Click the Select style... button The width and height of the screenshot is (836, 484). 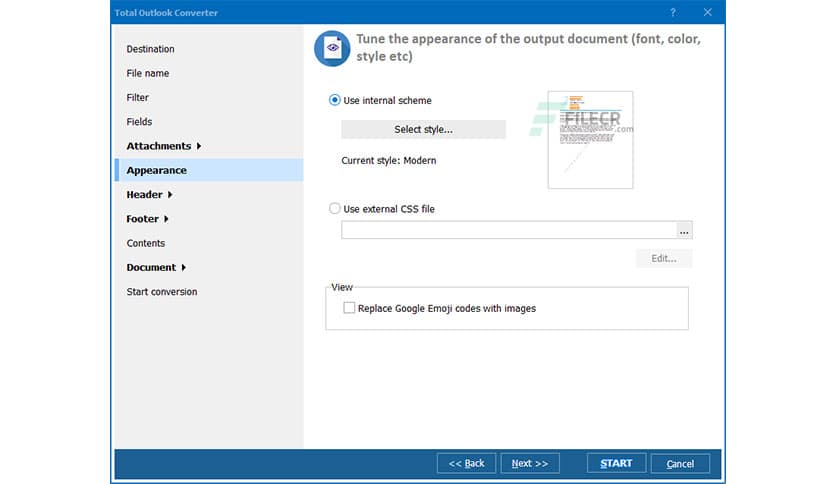pos(423,130)
